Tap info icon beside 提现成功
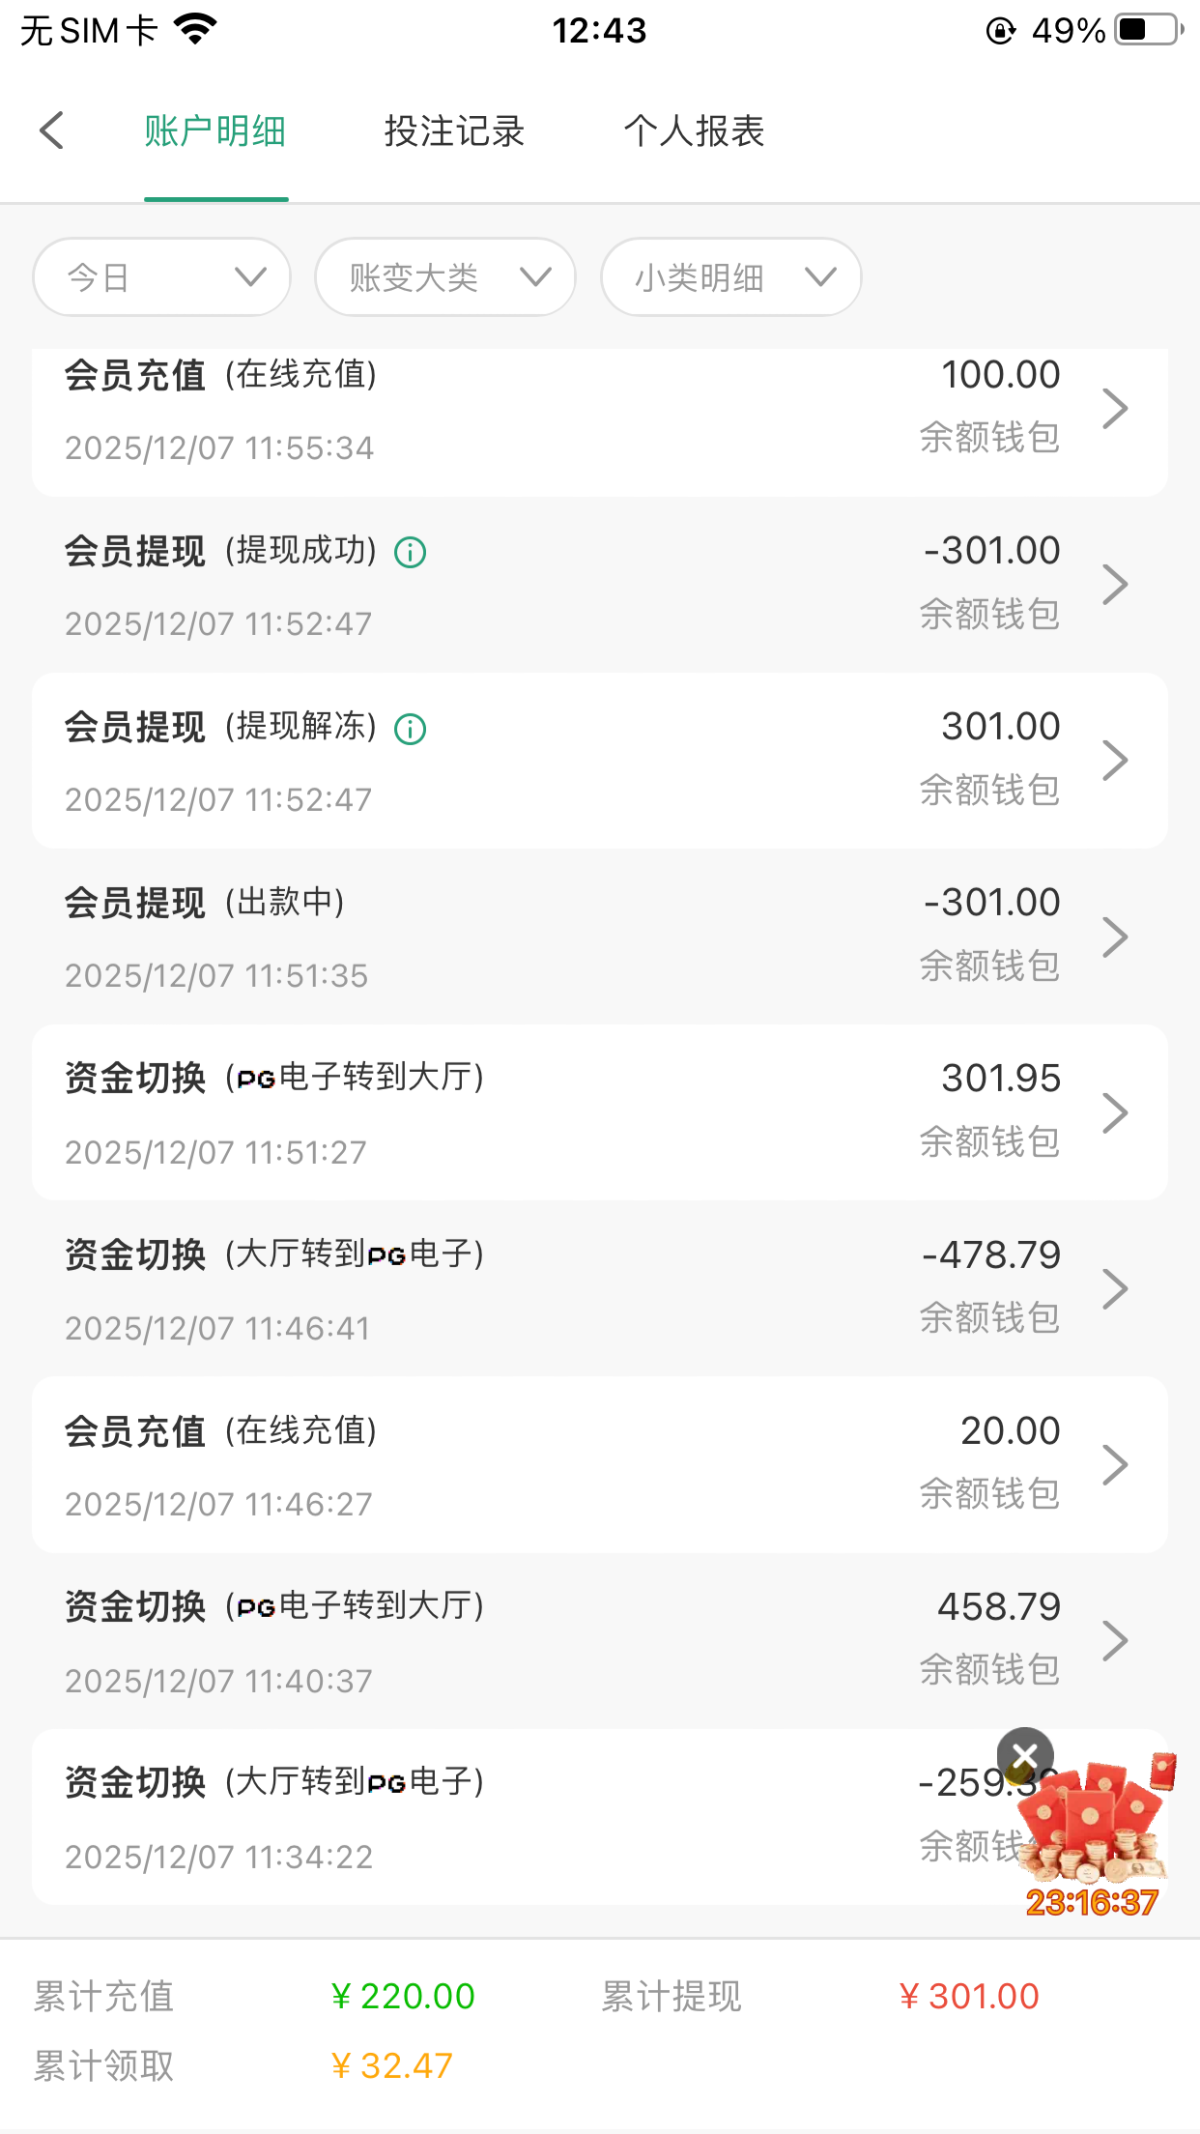 410,552
